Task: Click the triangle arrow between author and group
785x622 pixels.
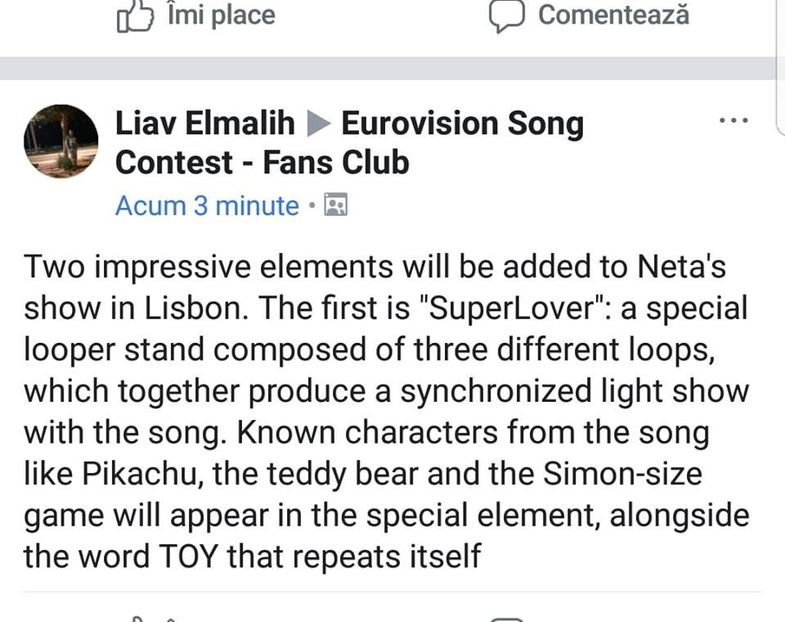Action: pos(318,124)
